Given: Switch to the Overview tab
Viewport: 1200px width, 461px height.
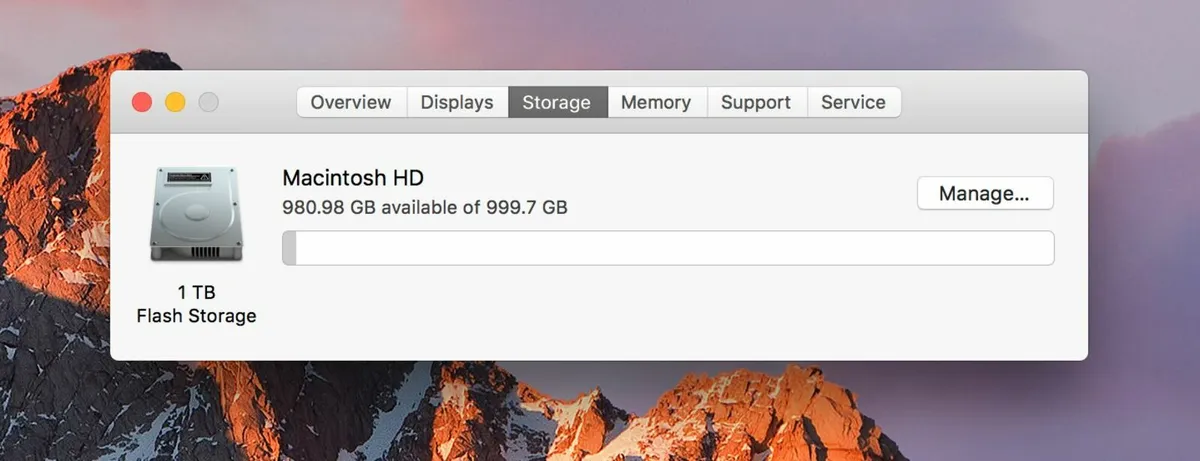Looking at the screenshot, I should click(351, 102).
